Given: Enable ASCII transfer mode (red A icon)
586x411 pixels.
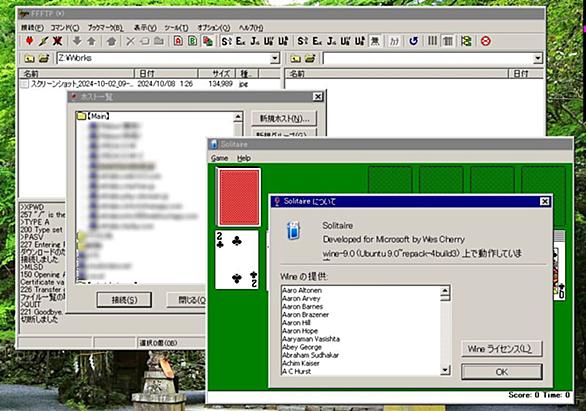Looking at the screenshot, I should pos(178,41).
